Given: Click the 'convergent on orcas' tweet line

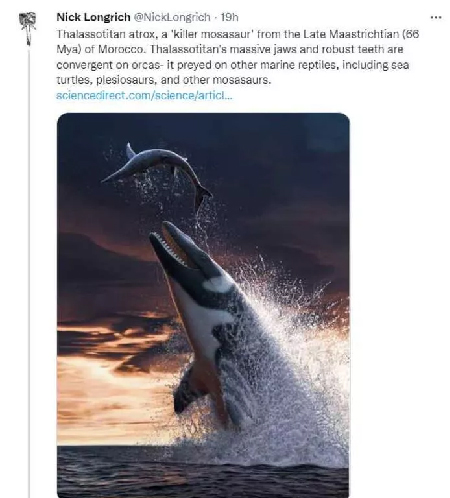Looking at the screenshot, I should coord(233,65).
